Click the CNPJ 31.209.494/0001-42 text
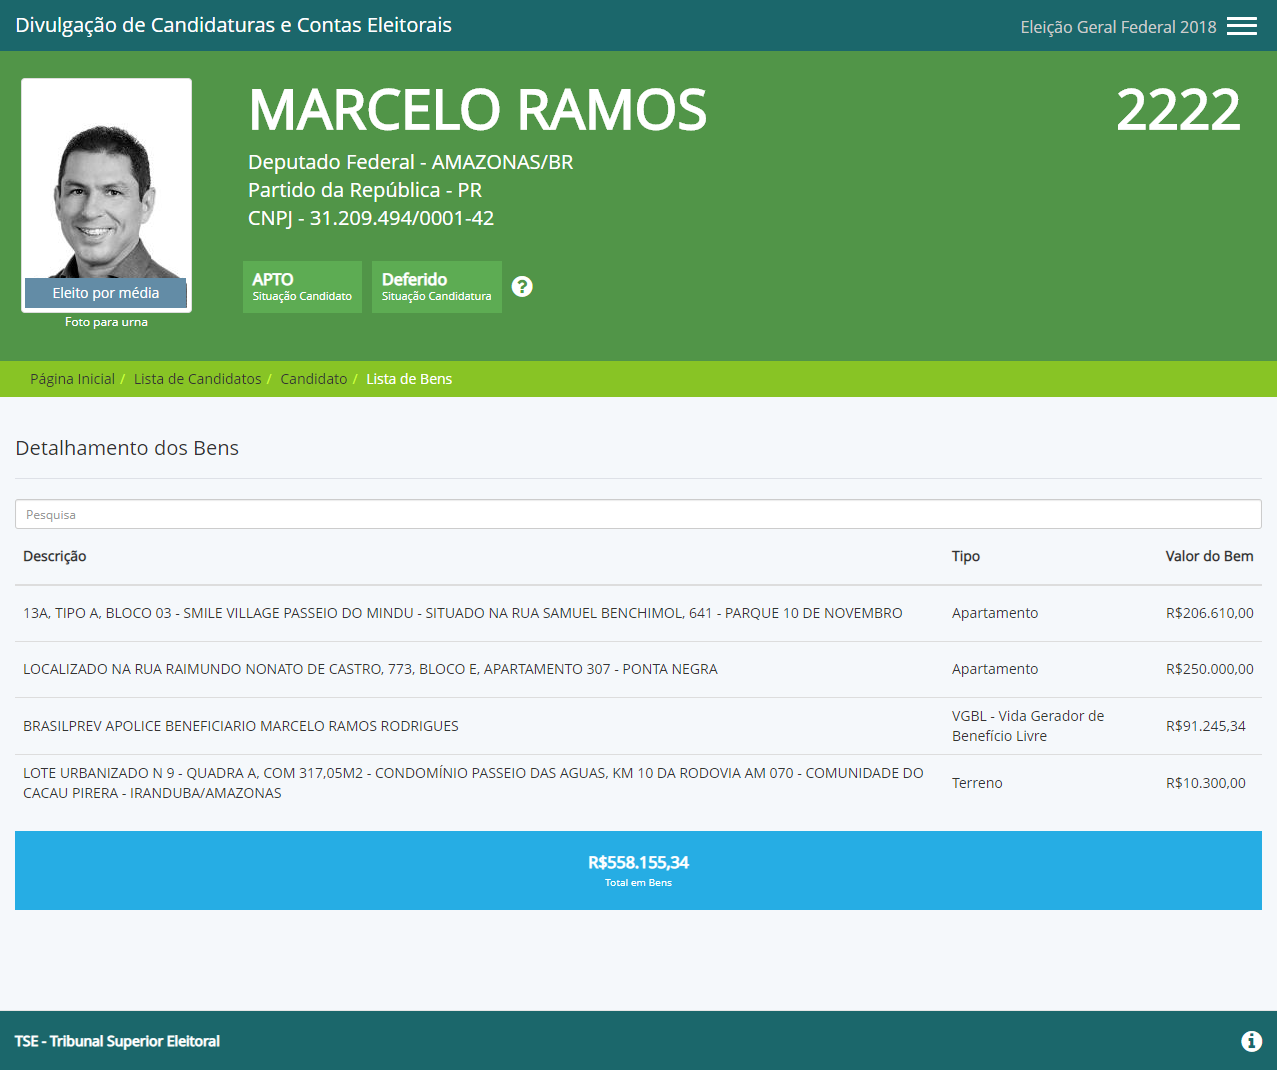Screen dimensions: 1277x1070 pyautogui.click(x=371, y=218)
